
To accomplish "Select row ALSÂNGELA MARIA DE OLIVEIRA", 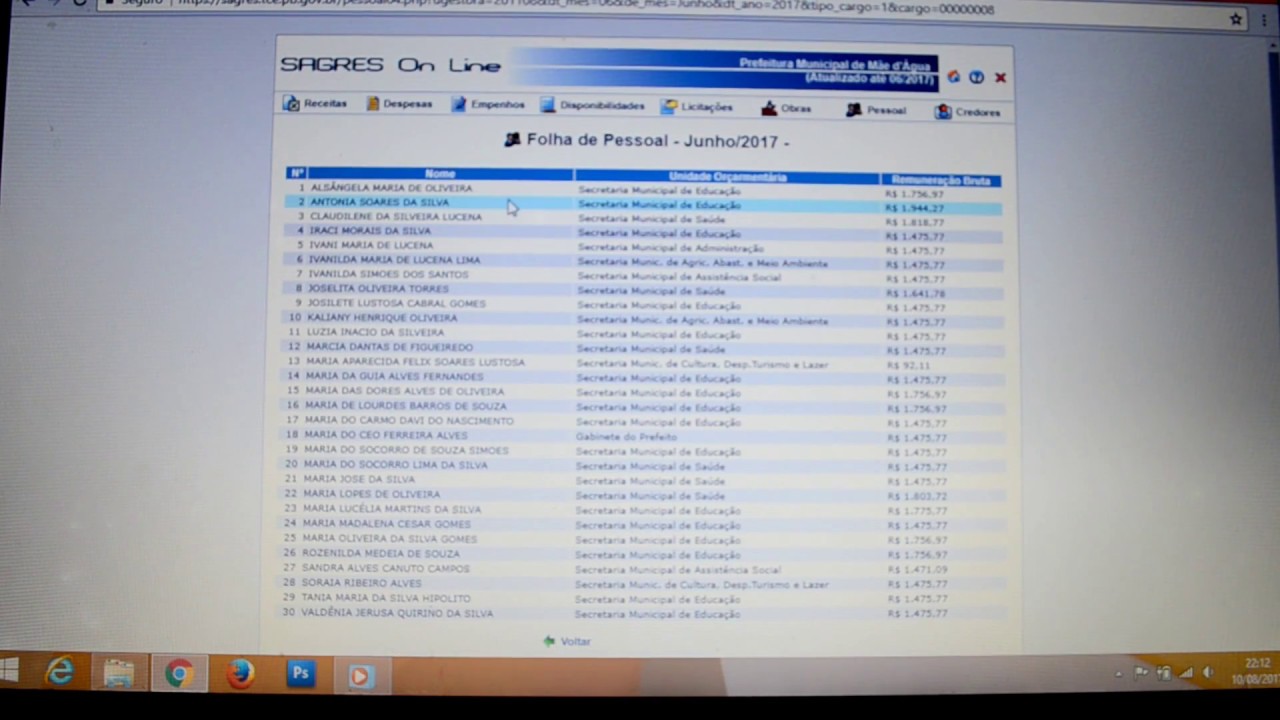I will click(x=643, y=190).
